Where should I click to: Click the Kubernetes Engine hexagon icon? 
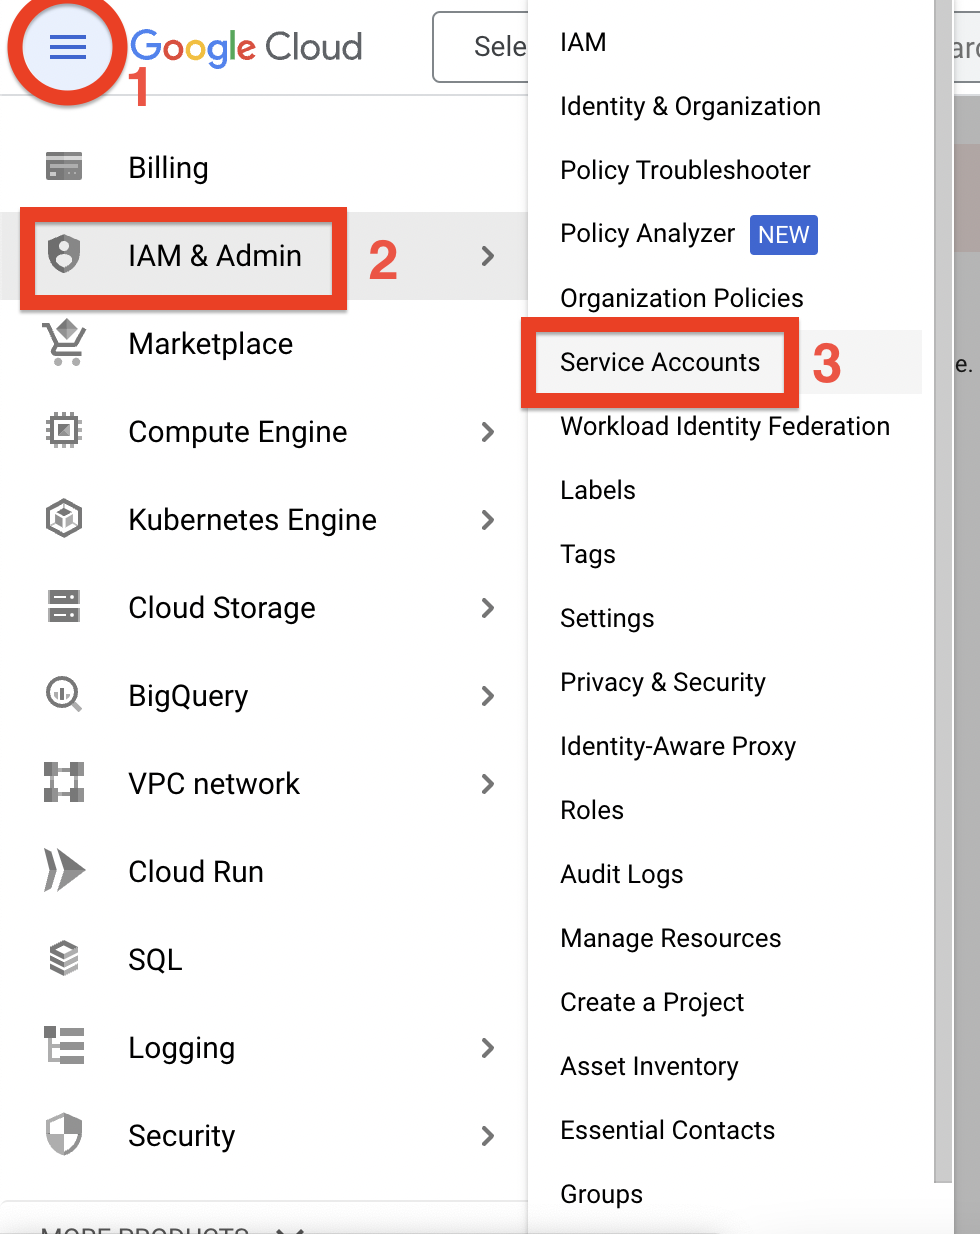tap(64, 519)
